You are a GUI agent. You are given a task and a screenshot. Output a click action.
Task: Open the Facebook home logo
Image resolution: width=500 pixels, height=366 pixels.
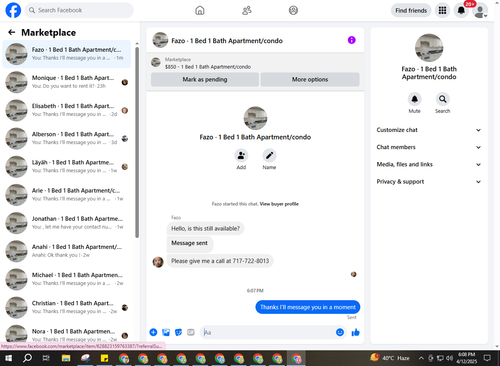(x=13, y=10)
